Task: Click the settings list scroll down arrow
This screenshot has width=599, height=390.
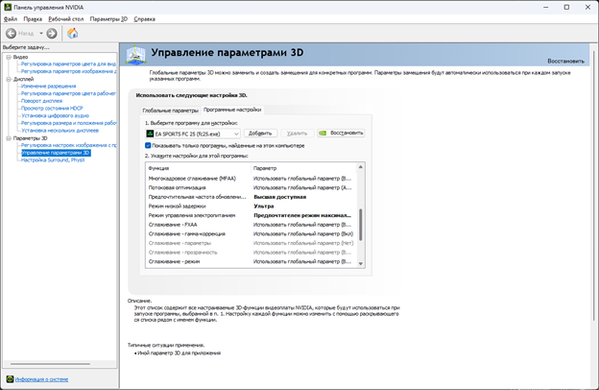Action: [360, 264]
